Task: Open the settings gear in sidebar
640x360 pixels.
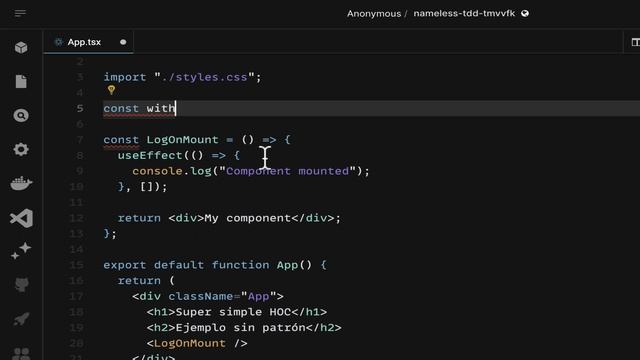Action: (21, 149)
